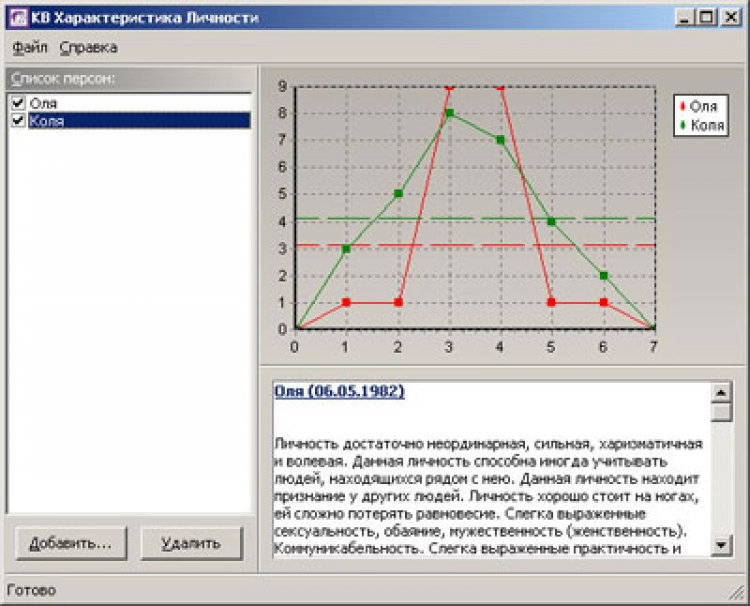750x606 pixels.
Task: Click the application icon in title bar
Action: tap(19, 18)
